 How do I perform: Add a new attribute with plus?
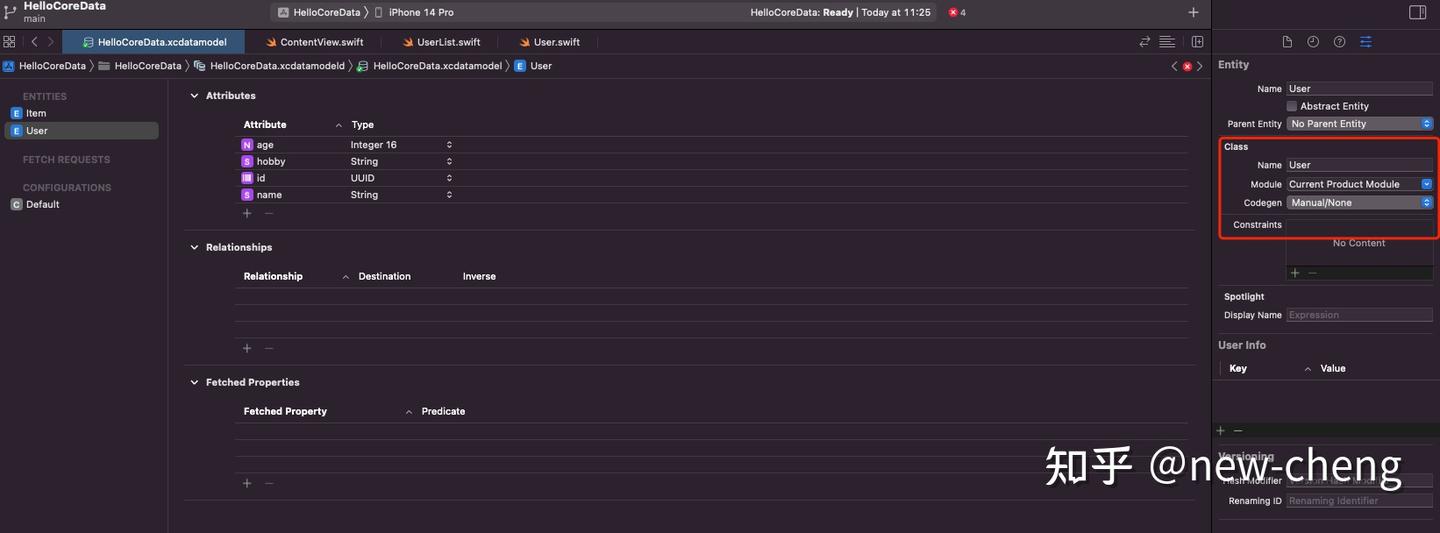[x=247, y=214]
